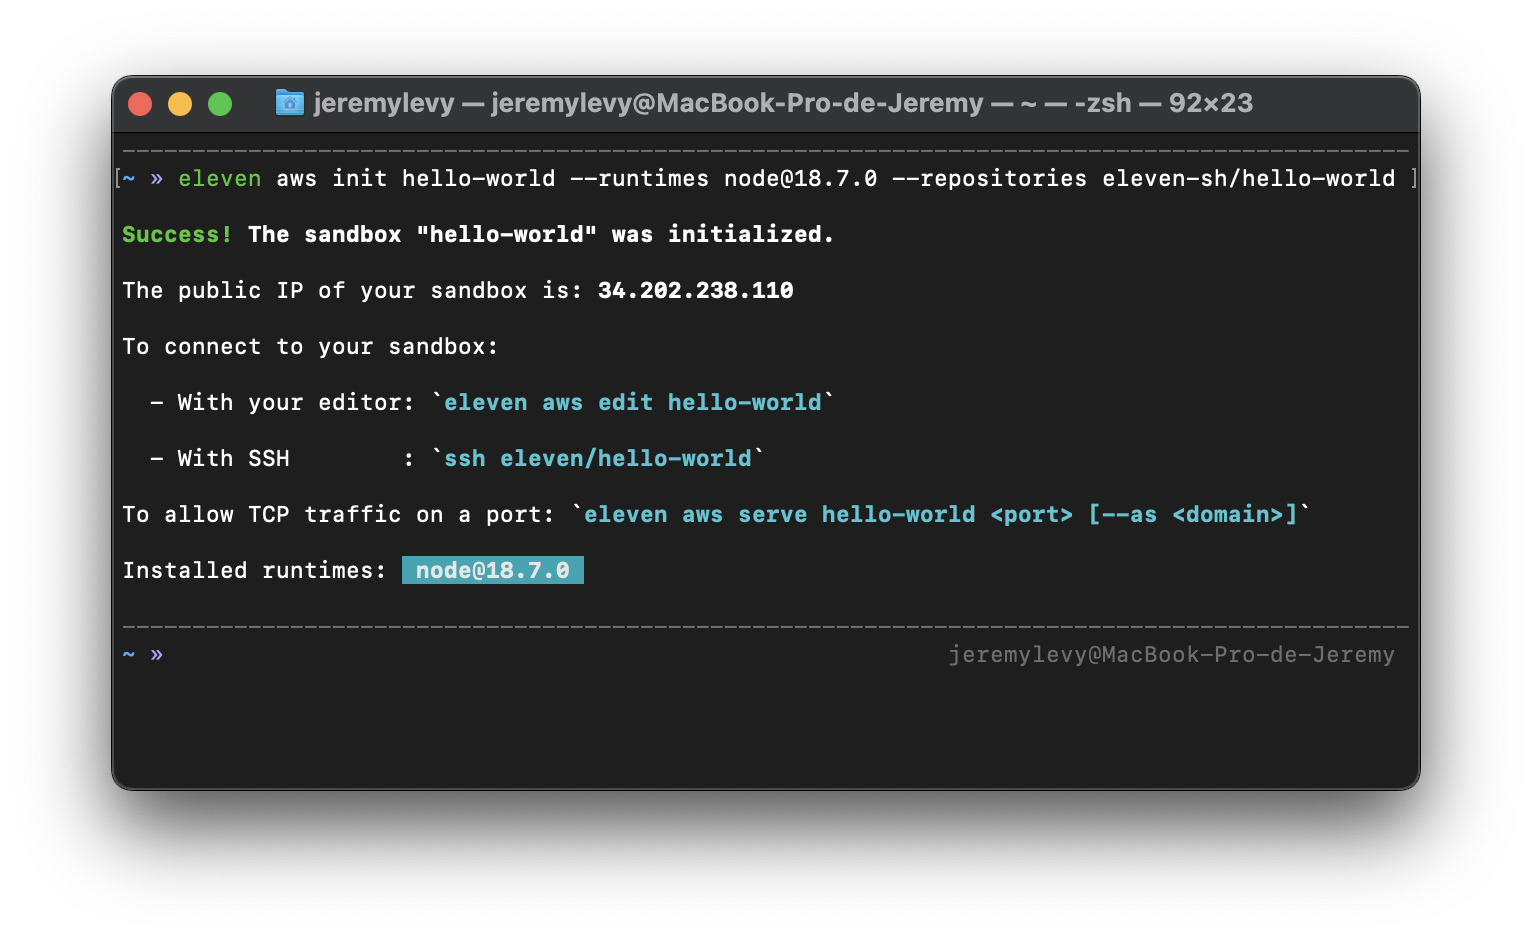Click the yellow minimize traffic light
Image resolution: width=1532 pixels, height=938 pixels.
(x=180, y=103)
